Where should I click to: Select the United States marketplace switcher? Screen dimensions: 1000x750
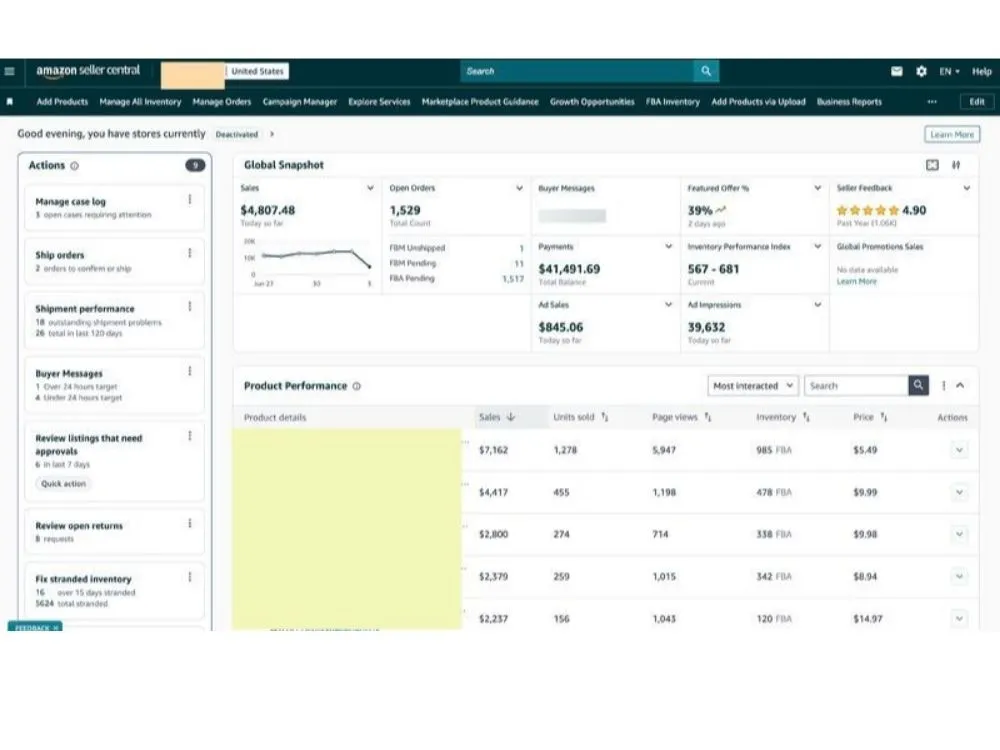coord(257,71)
